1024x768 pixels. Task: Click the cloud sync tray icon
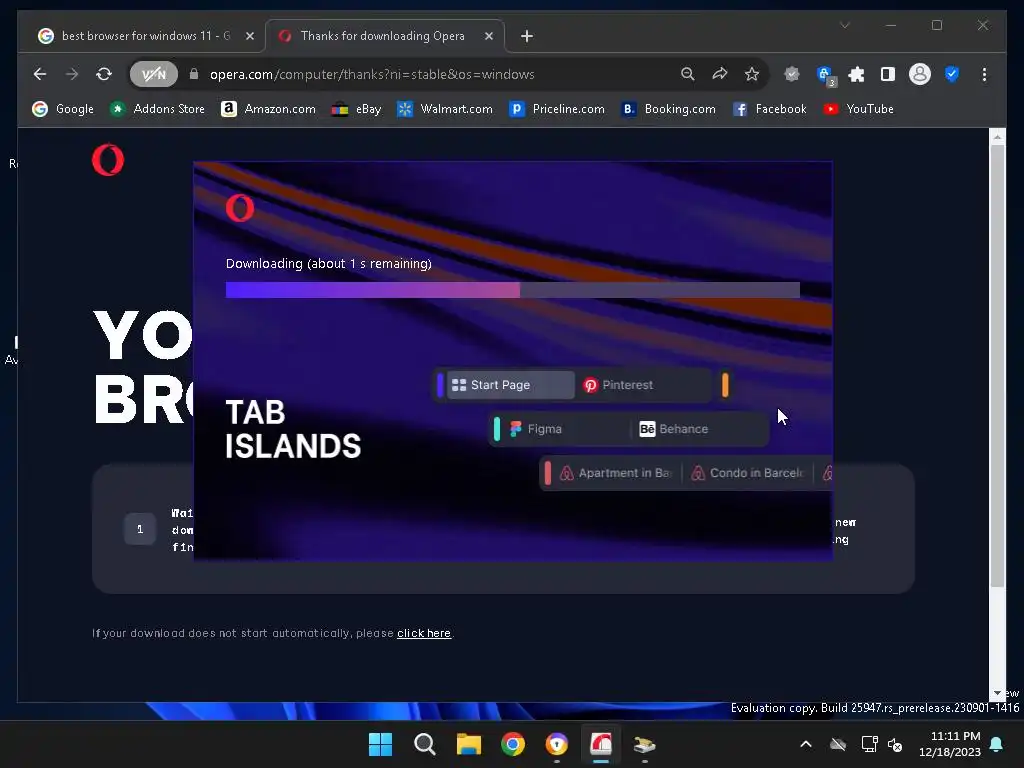click(838, 744)
